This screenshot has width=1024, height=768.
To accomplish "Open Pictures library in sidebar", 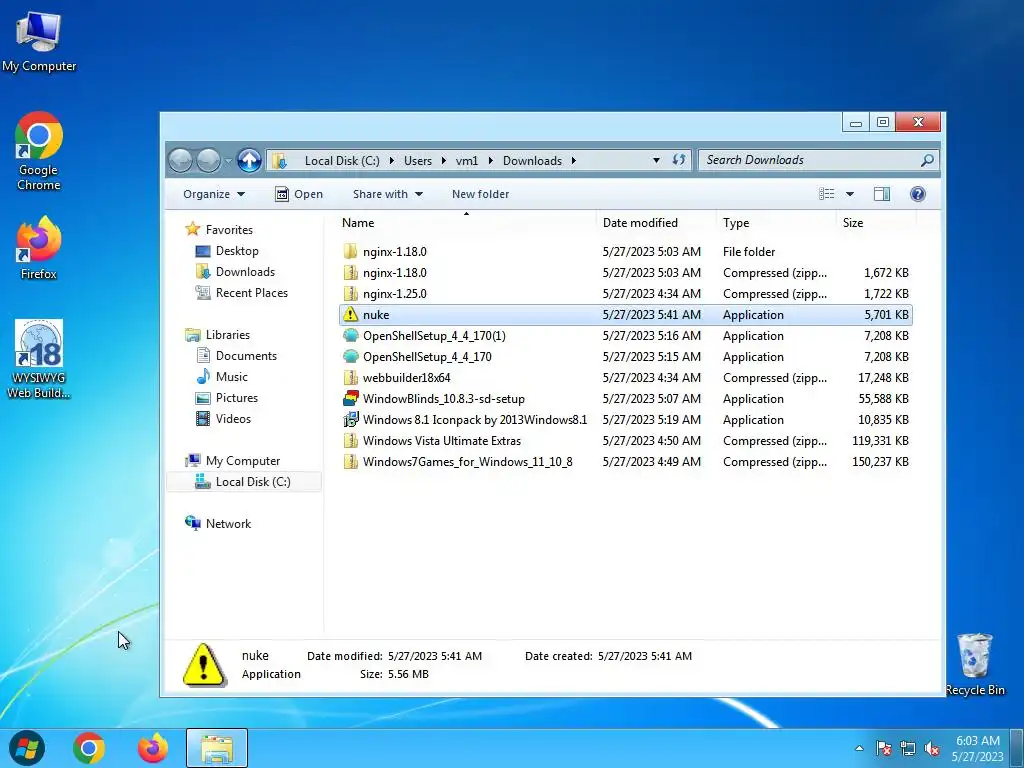I will pyautogui.click(x=227, y=398).
